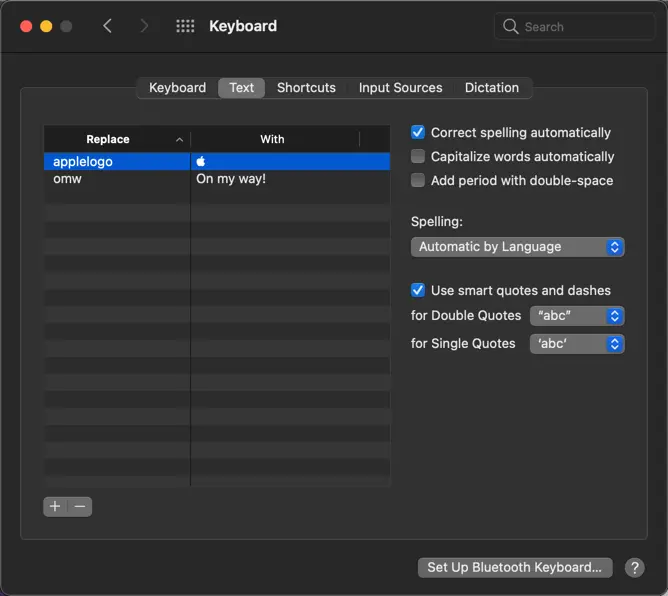Select the omw replacement row
The width and height of the screenshot is (668, 596).
click(217, 179)
